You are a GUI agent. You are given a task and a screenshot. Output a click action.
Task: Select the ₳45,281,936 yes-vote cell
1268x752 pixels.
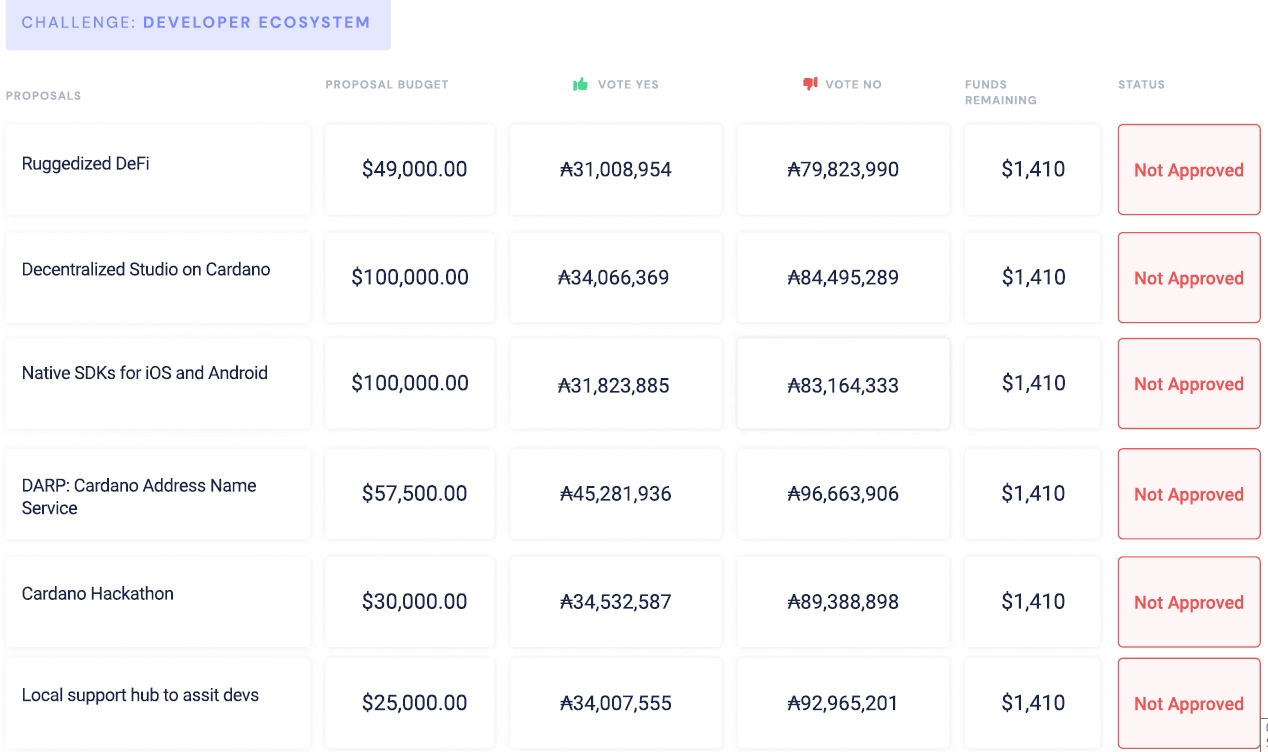click(x=616, y=494)
